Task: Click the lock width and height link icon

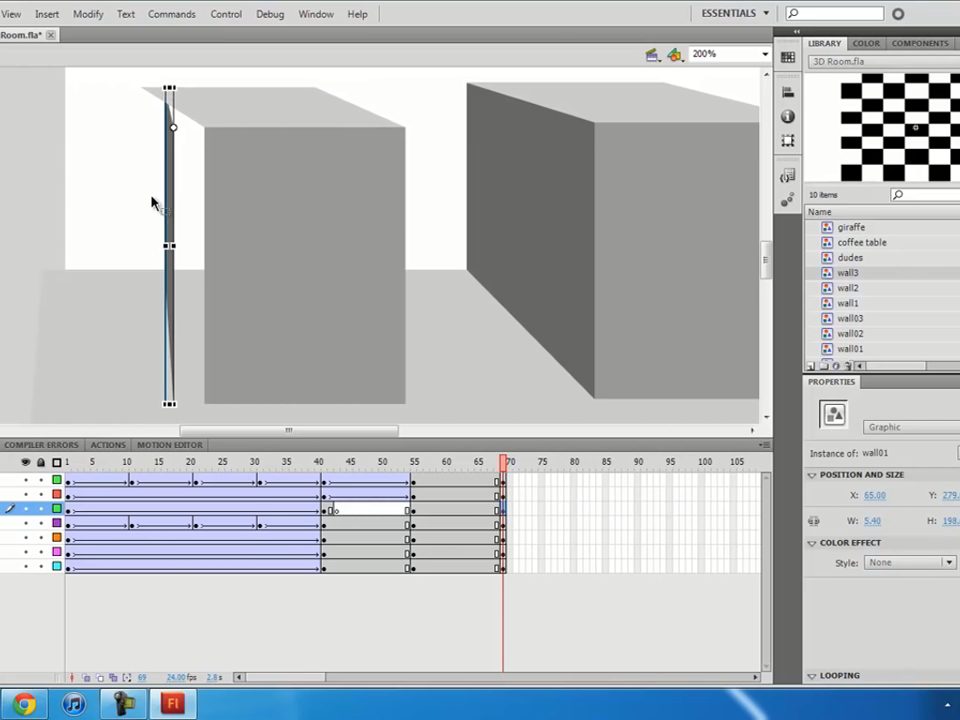Action: (x=814, y=521)
